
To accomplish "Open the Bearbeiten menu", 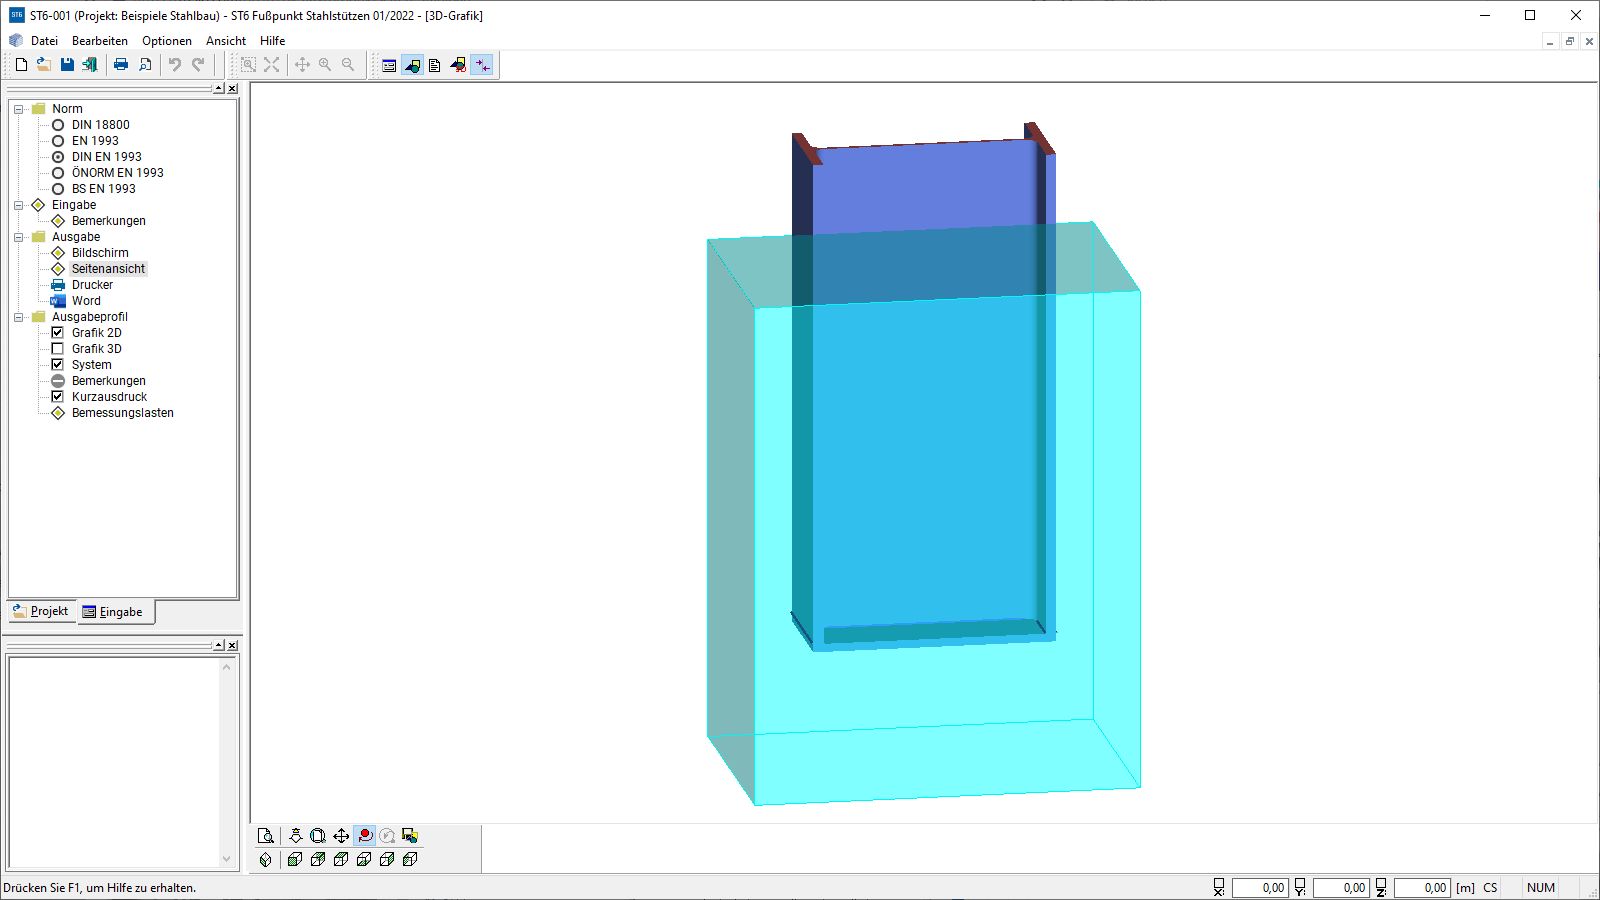I will (100, 41).
